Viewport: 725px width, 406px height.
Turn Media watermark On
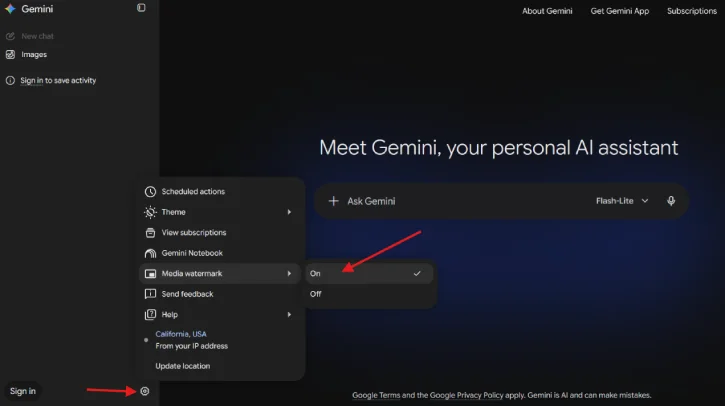pyautogui.click(x=369, y=274)
